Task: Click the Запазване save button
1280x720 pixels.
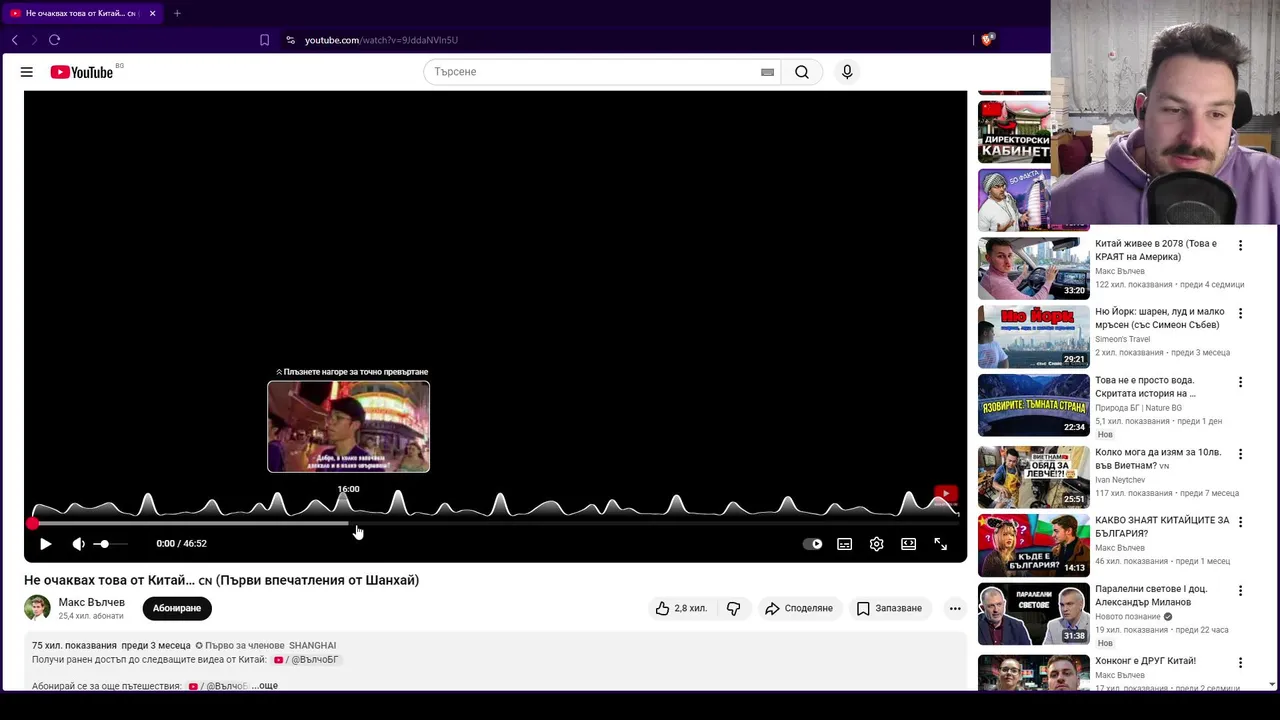Action: point(889,608)
